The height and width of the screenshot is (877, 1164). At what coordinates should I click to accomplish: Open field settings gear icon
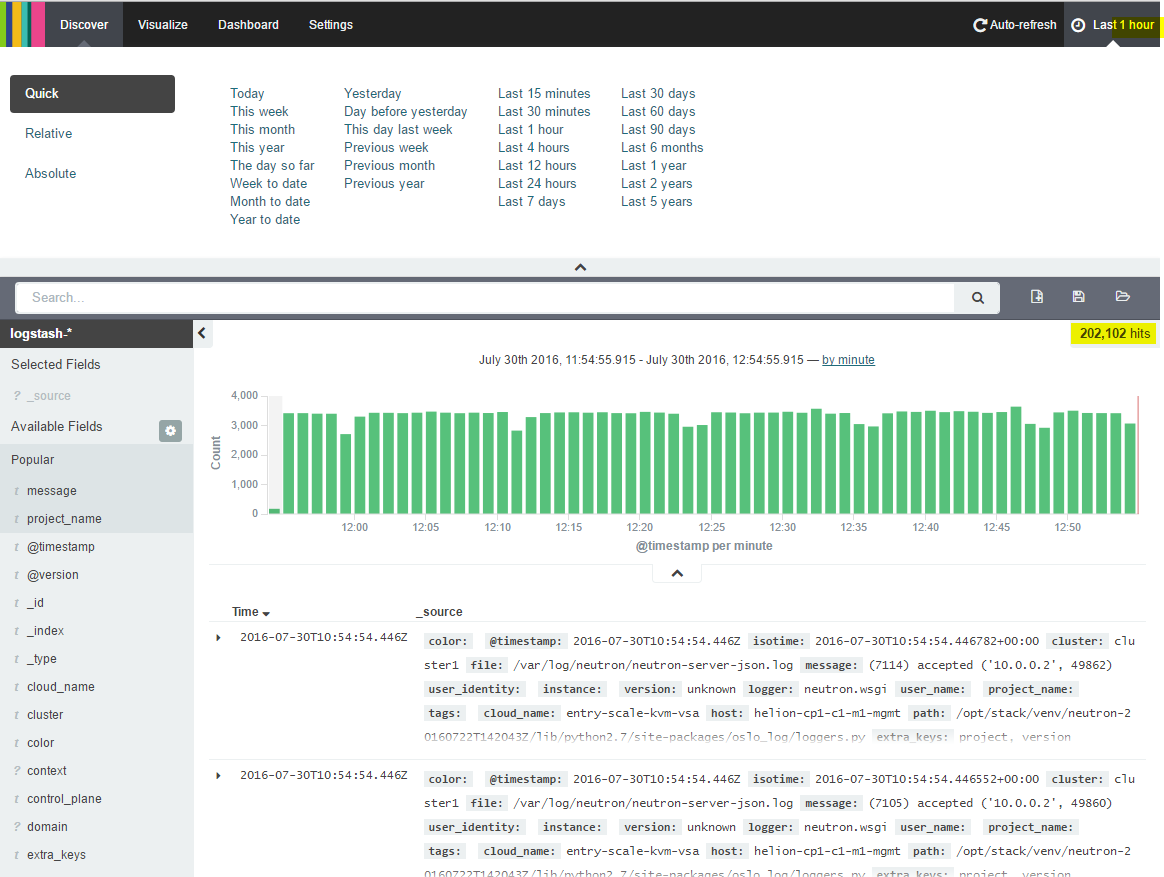[170, 431]
